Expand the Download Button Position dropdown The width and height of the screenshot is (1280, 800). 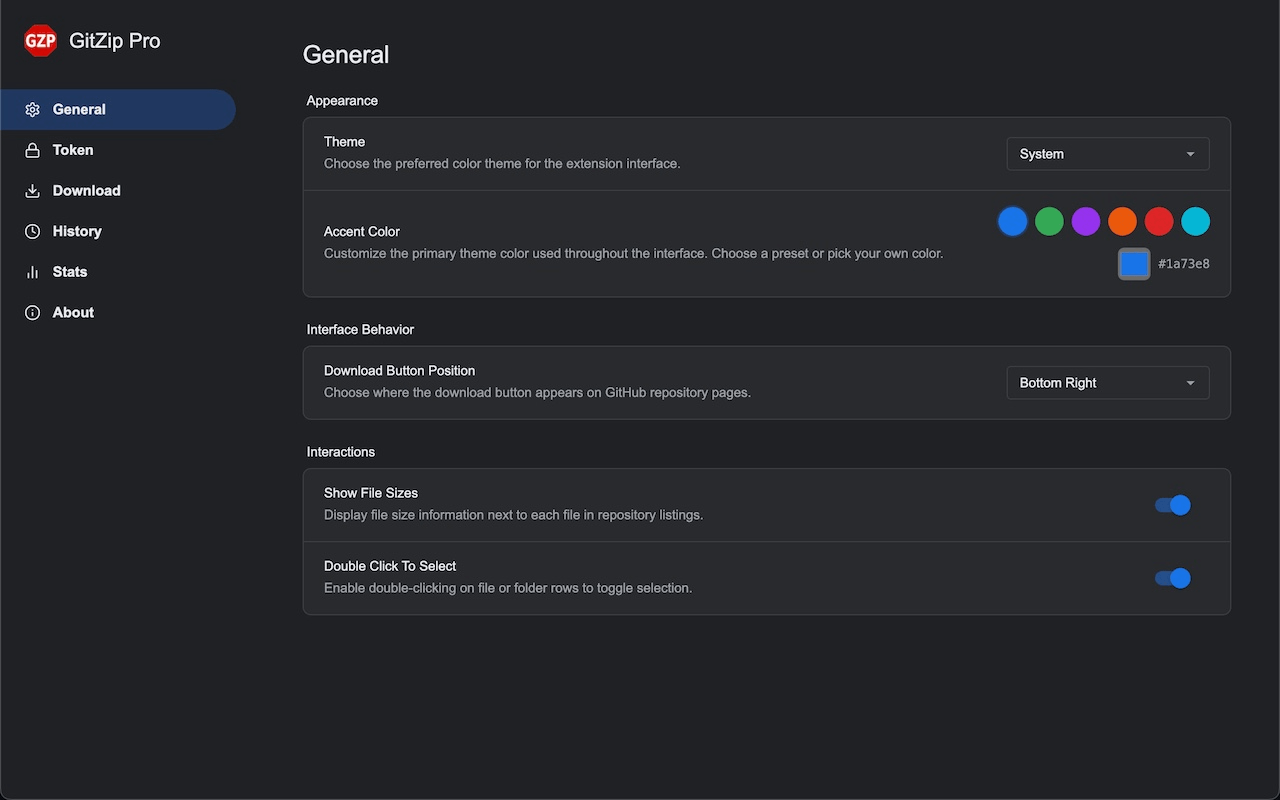1108,383
